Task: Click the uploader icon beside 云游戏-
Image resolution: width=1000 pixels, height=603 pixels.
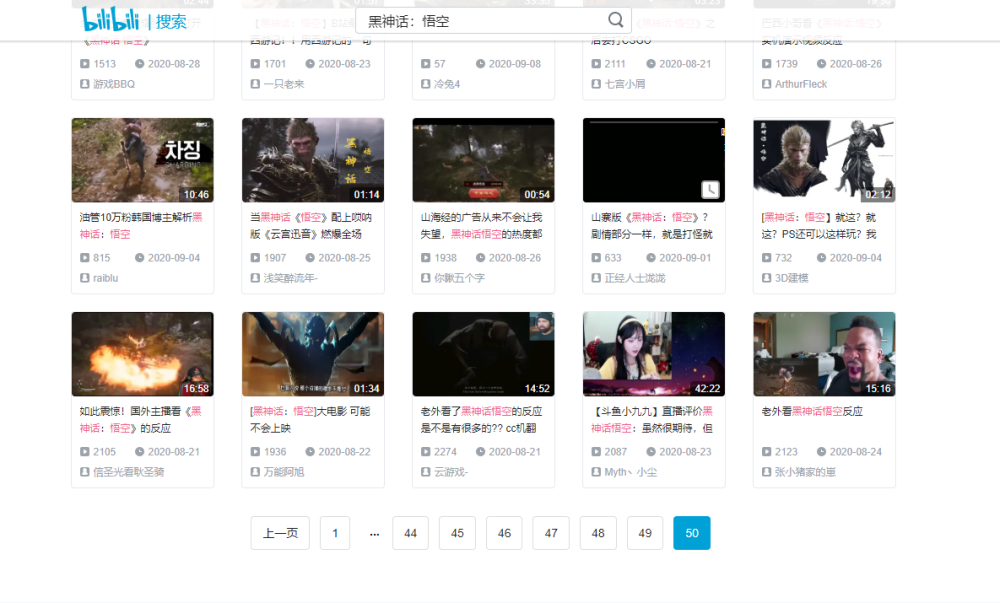Action: (425, 472)
